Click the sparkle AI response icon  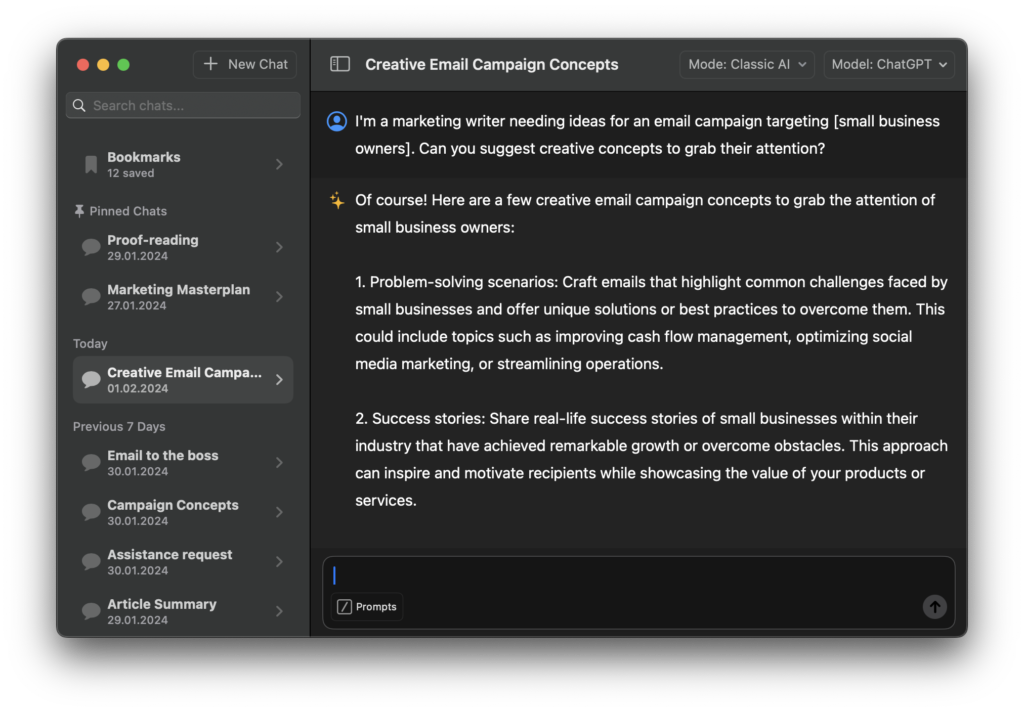coord(337,201)
